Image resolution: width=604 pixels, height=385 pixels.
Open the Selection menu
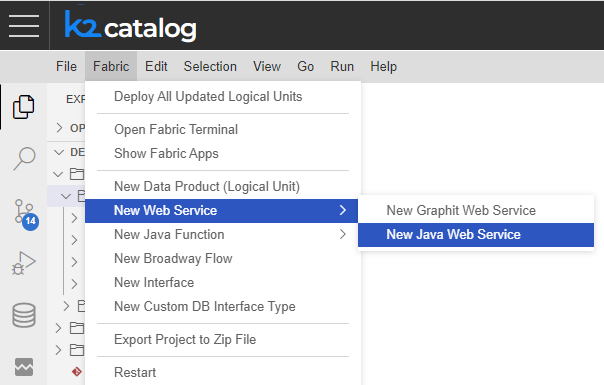coord(210,66)
